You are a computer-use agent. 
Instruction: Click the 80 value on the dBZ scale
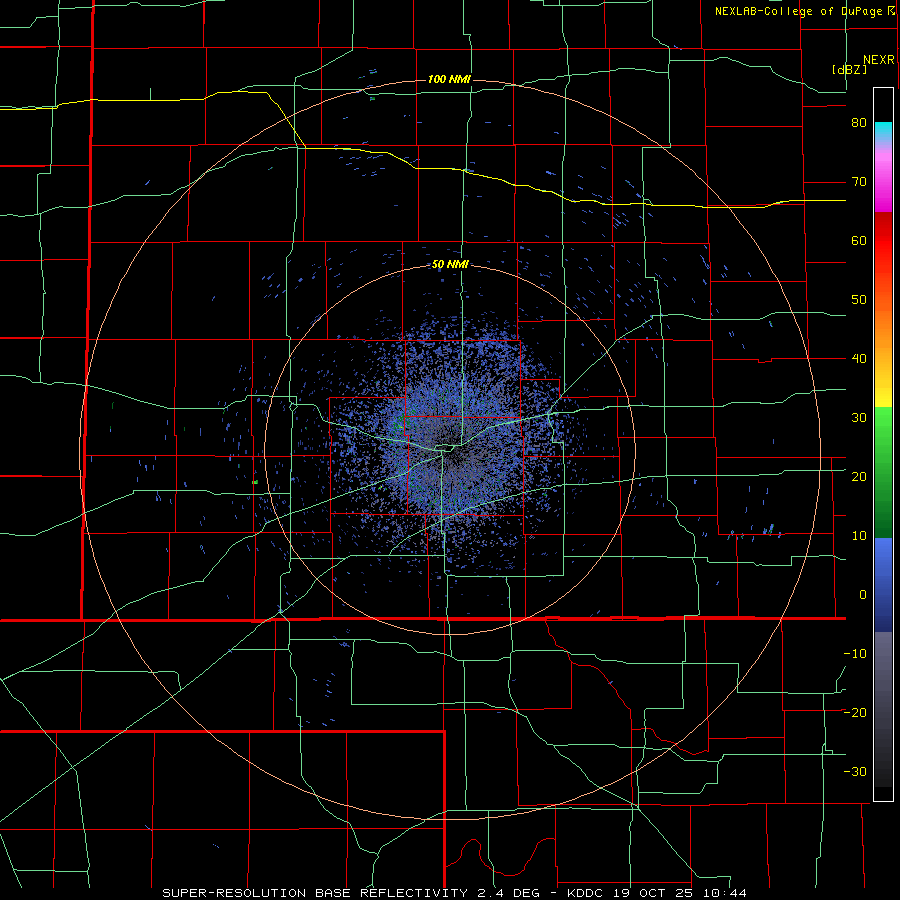859,123
